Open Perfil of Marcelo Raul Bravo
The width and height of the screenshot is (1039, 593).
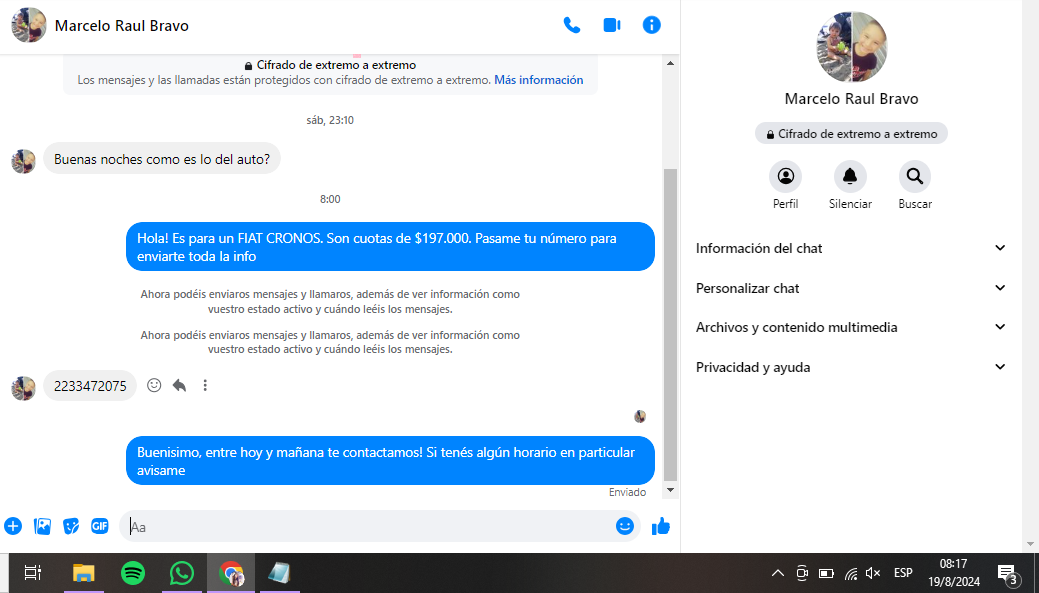pyautogui.click(x=785, y=176)
